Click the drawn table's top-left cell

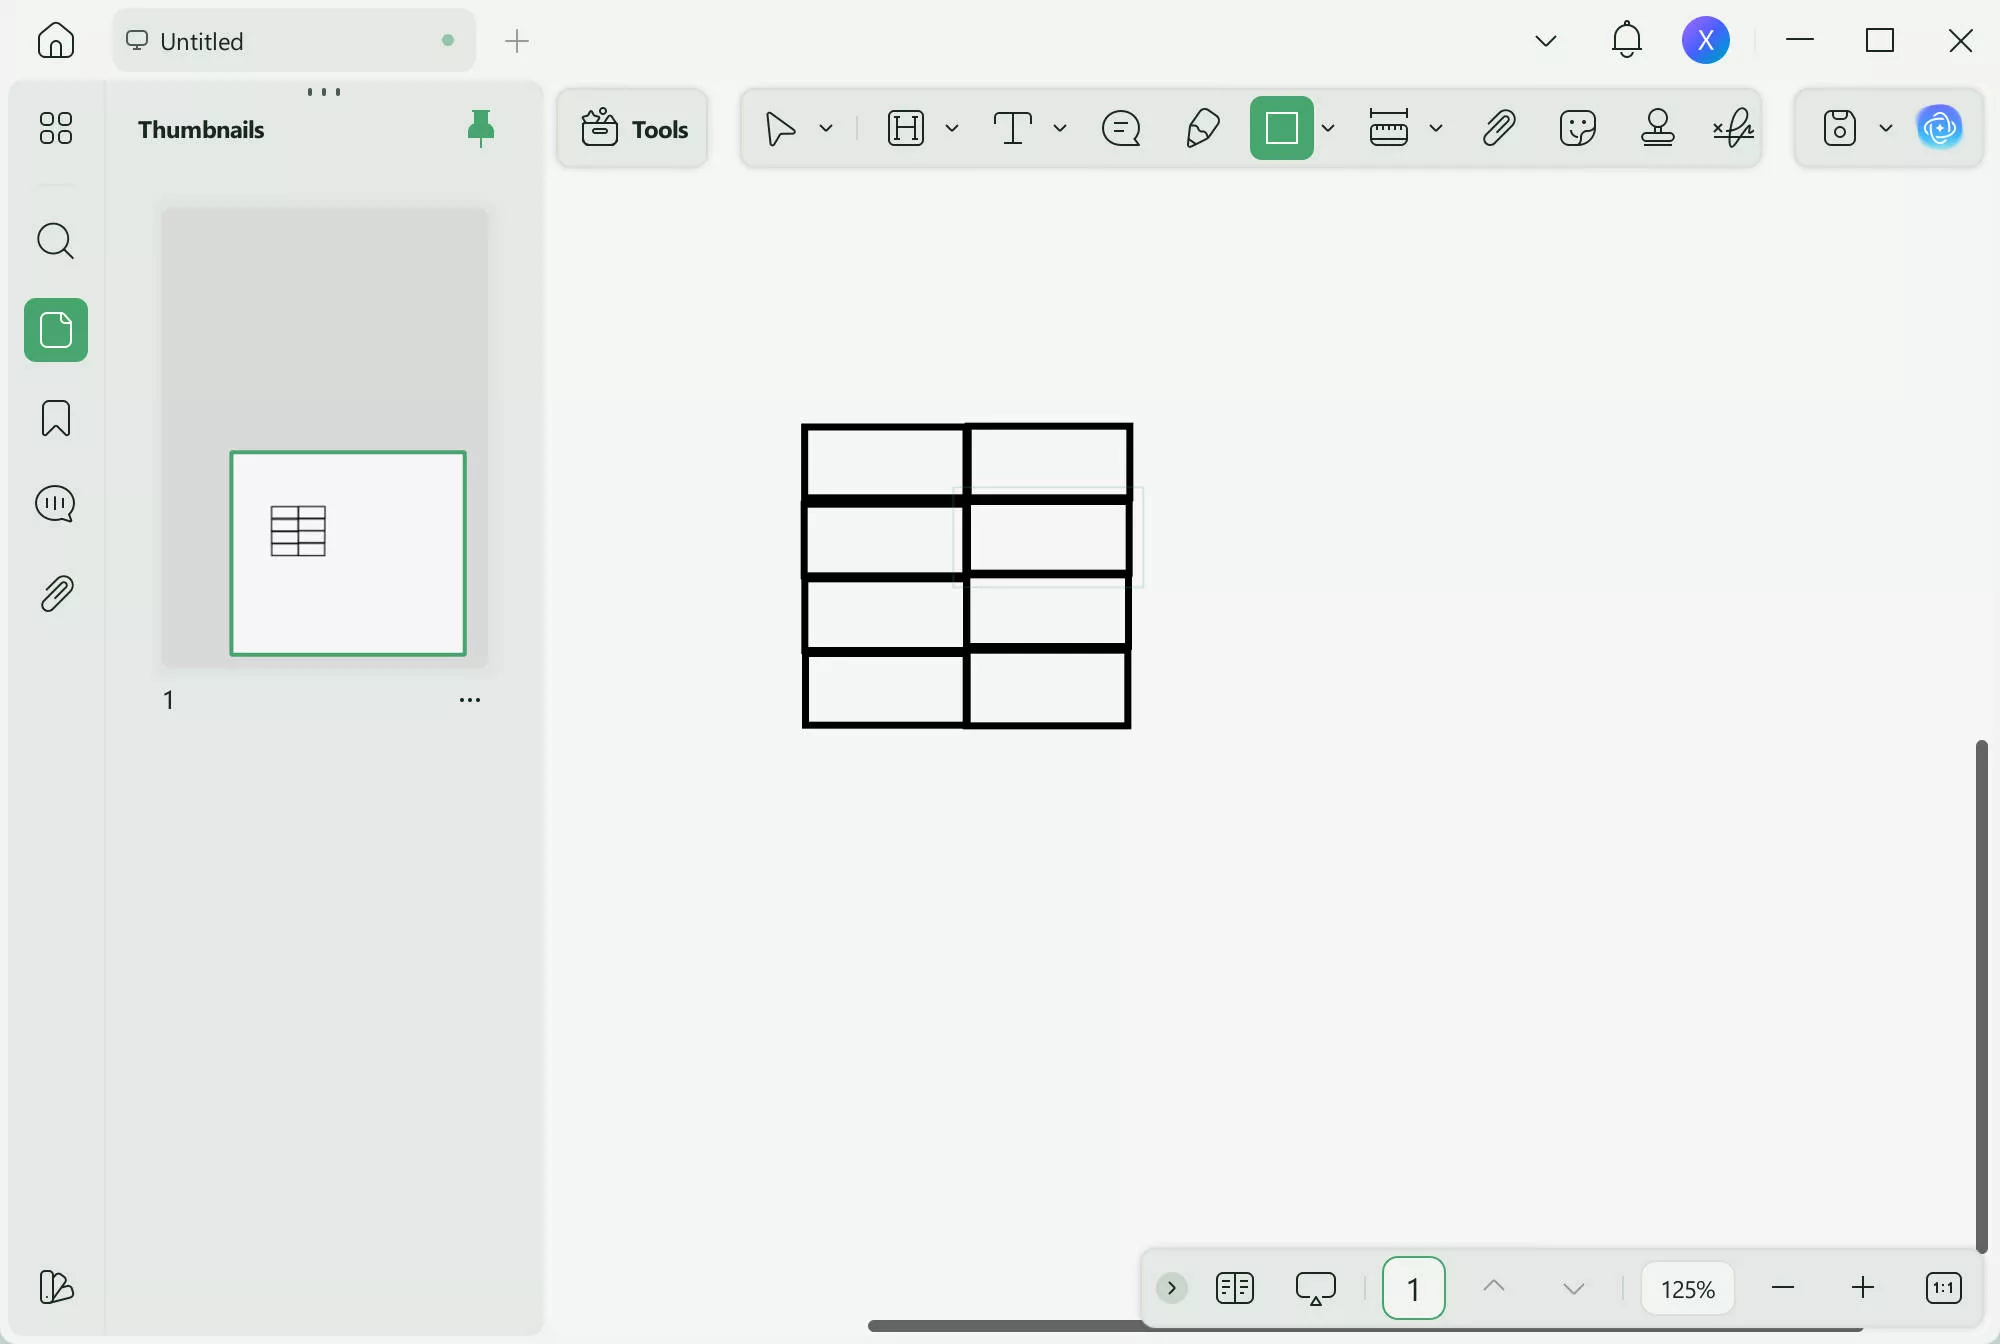click(x=884, y=461)
